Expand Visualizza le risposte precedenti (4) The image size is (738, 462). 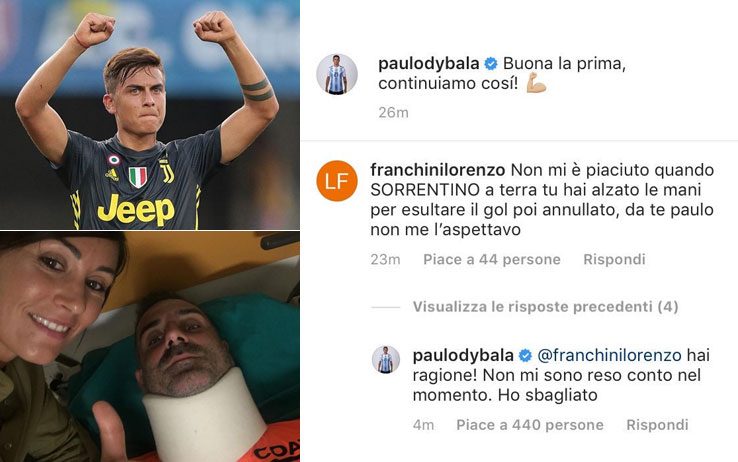pos(545,307)
